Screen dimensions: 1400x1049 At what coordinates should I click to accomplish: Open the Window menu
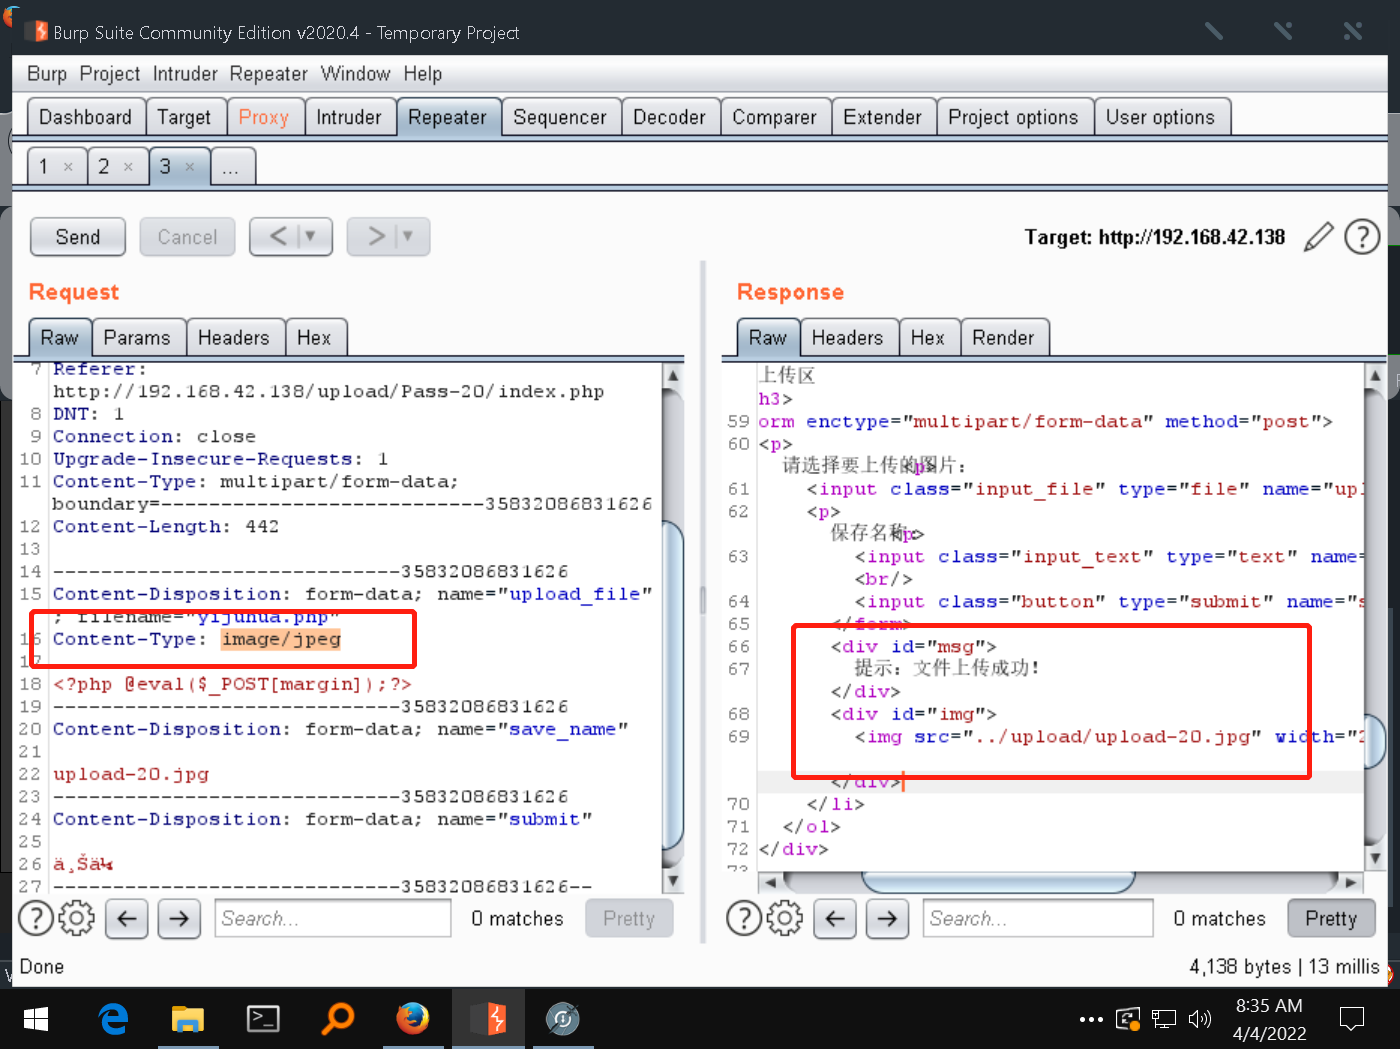point(355,74)
